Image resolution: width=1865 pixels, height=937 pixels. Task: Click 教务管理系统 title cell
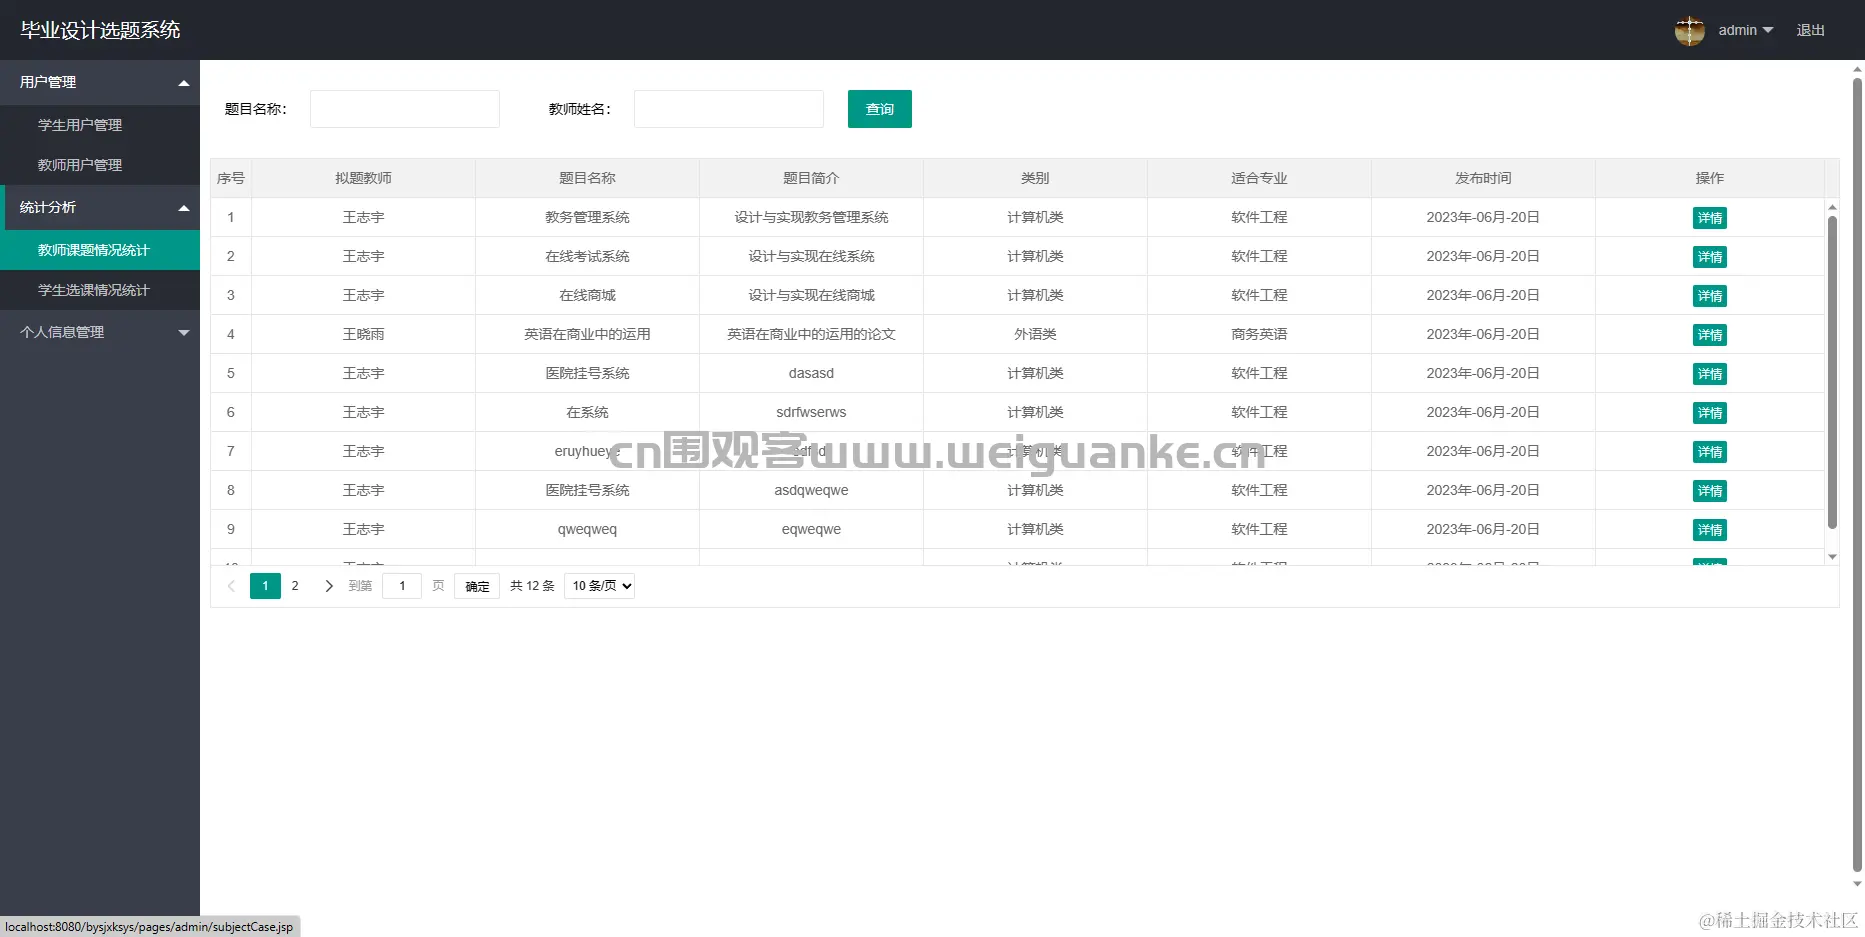pyautogui.click(x=587, y=217)
